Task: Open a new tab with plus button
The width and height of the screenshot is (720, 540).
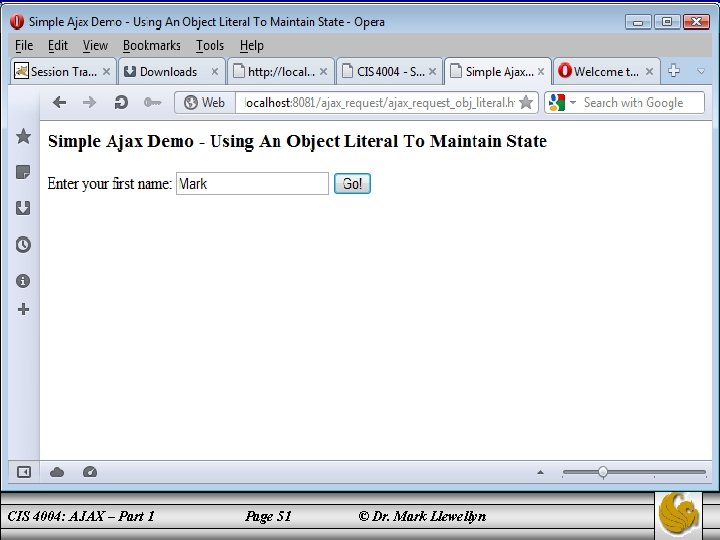Action: pos(674,71)
